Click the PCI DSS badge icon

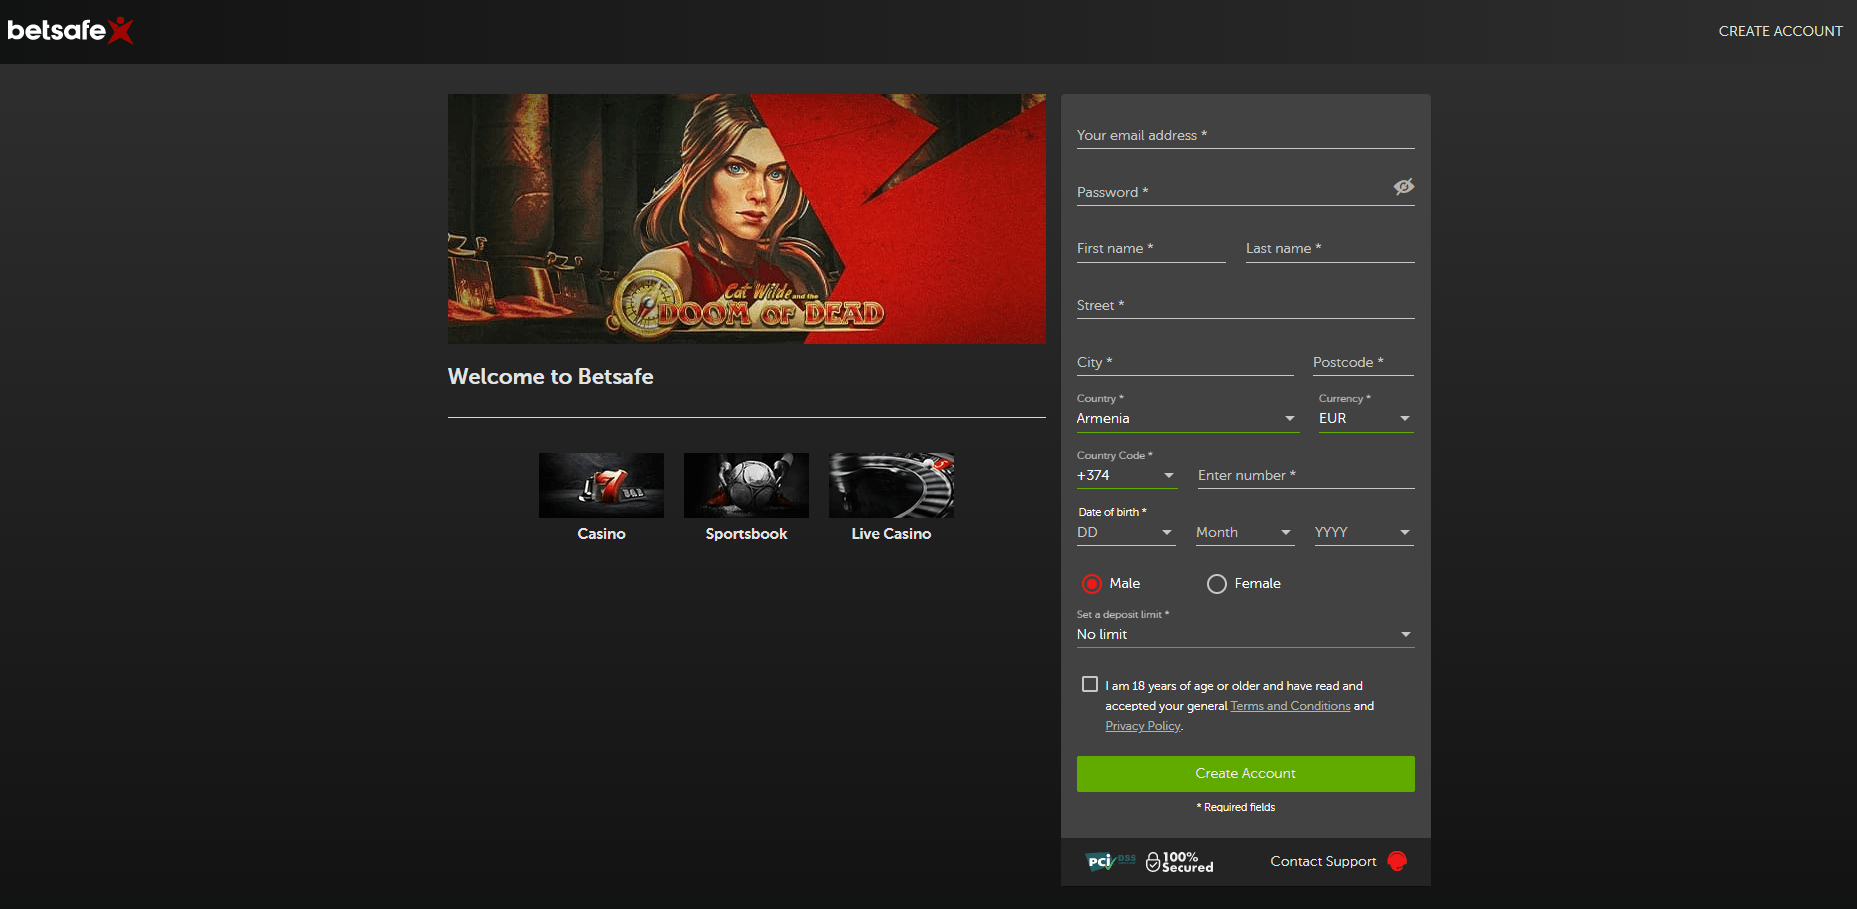(x=1111, y=861)
